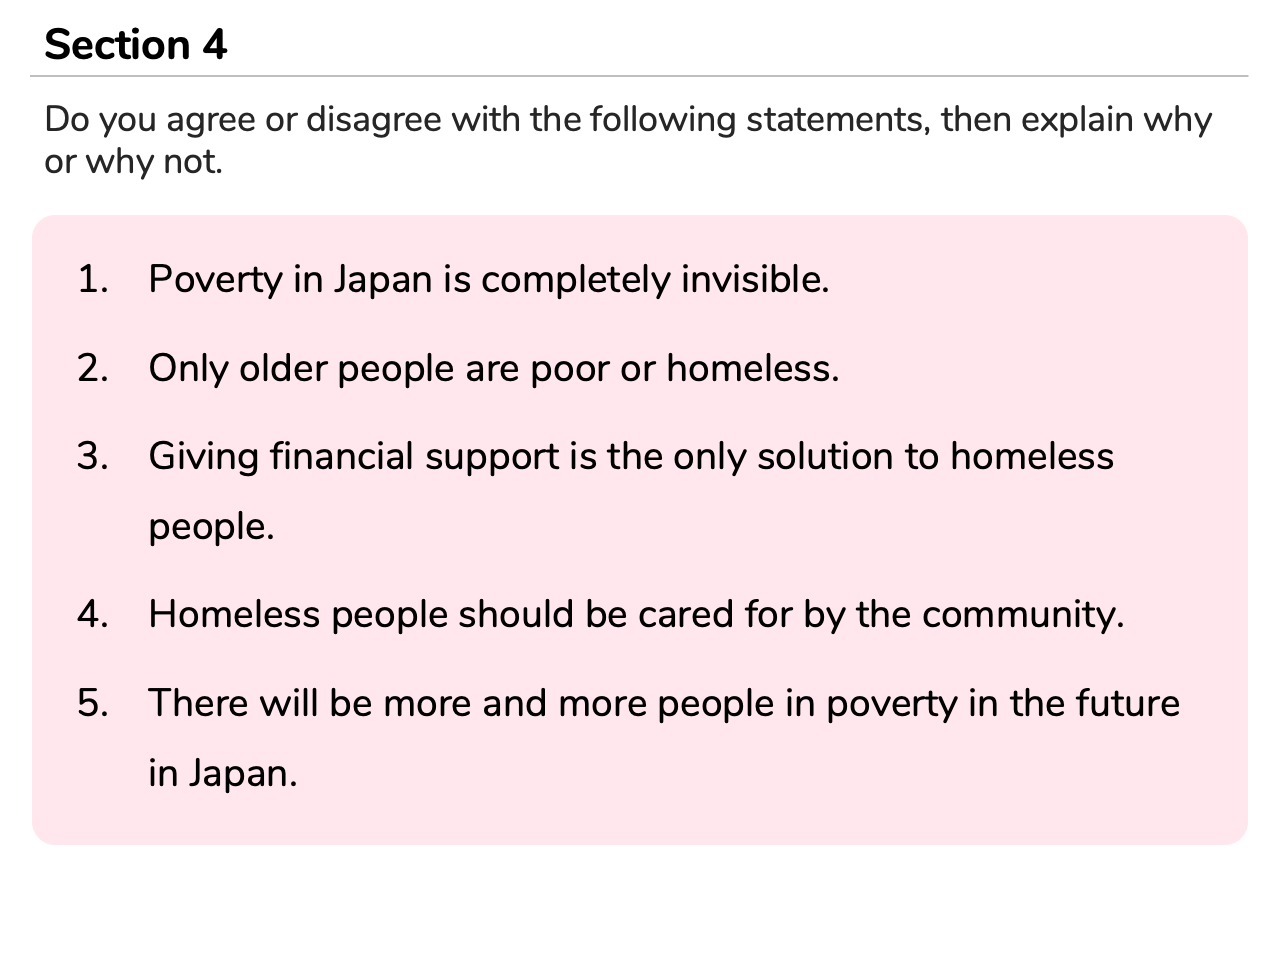
Task: Click the number 3 list marker
Action: 93,457
